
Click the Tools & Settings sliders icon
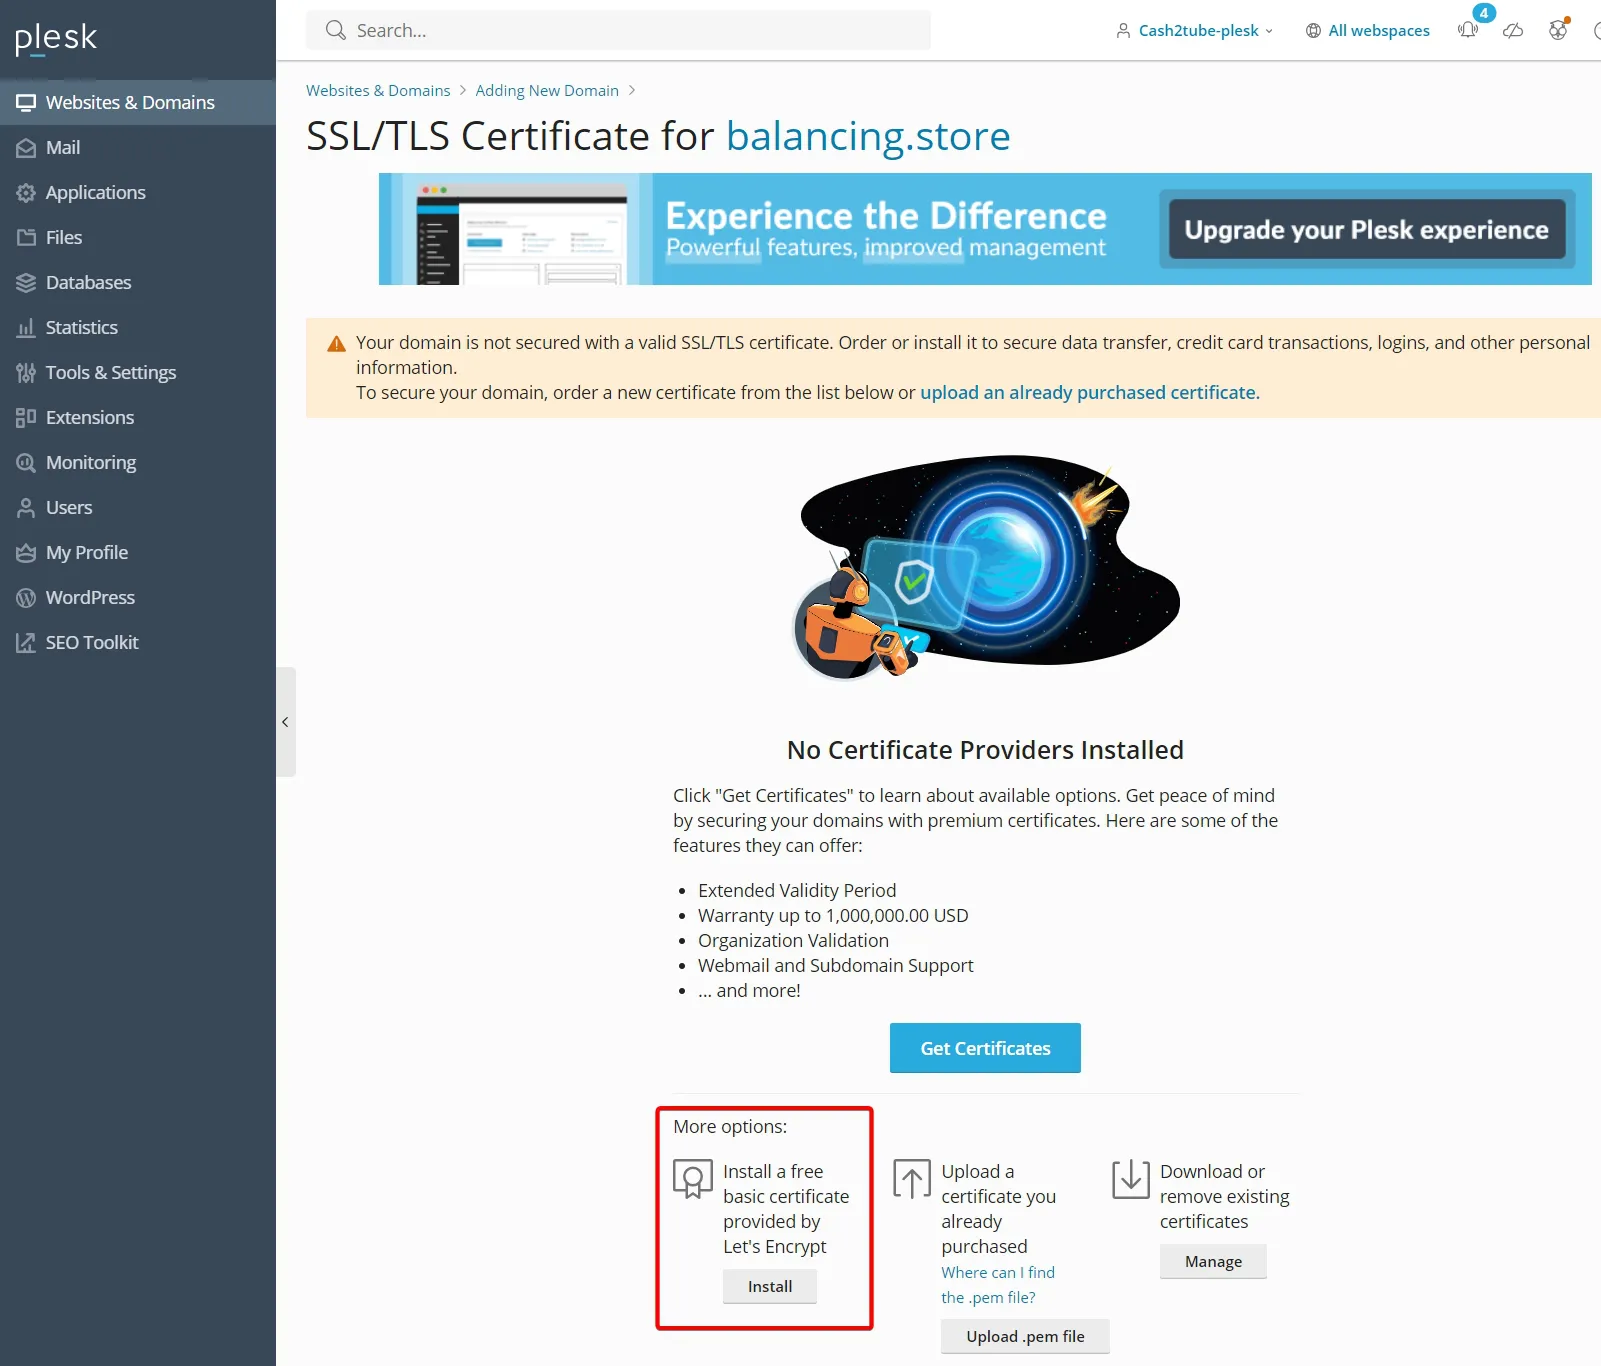tap(26, 373)
